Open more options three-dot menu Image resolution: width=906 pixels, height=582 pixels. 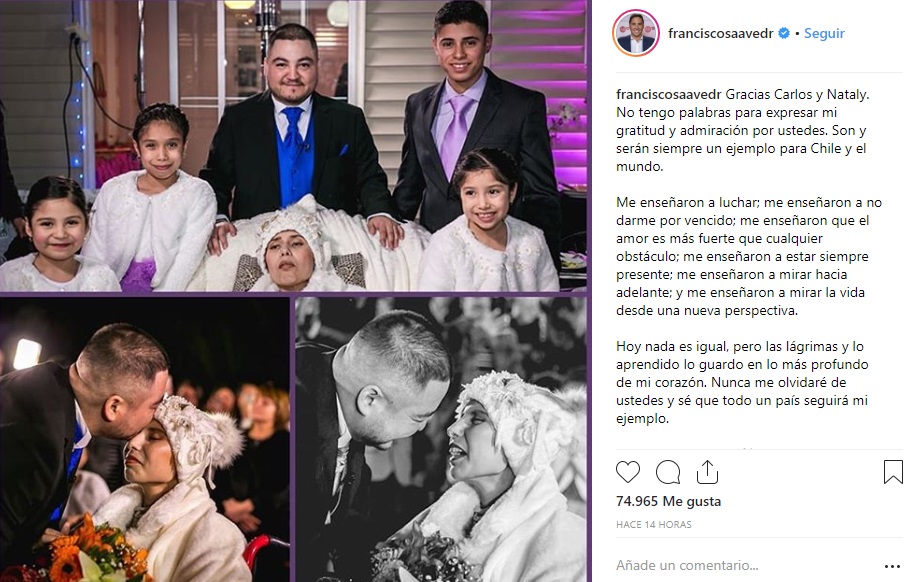click(x=892, y=566)
